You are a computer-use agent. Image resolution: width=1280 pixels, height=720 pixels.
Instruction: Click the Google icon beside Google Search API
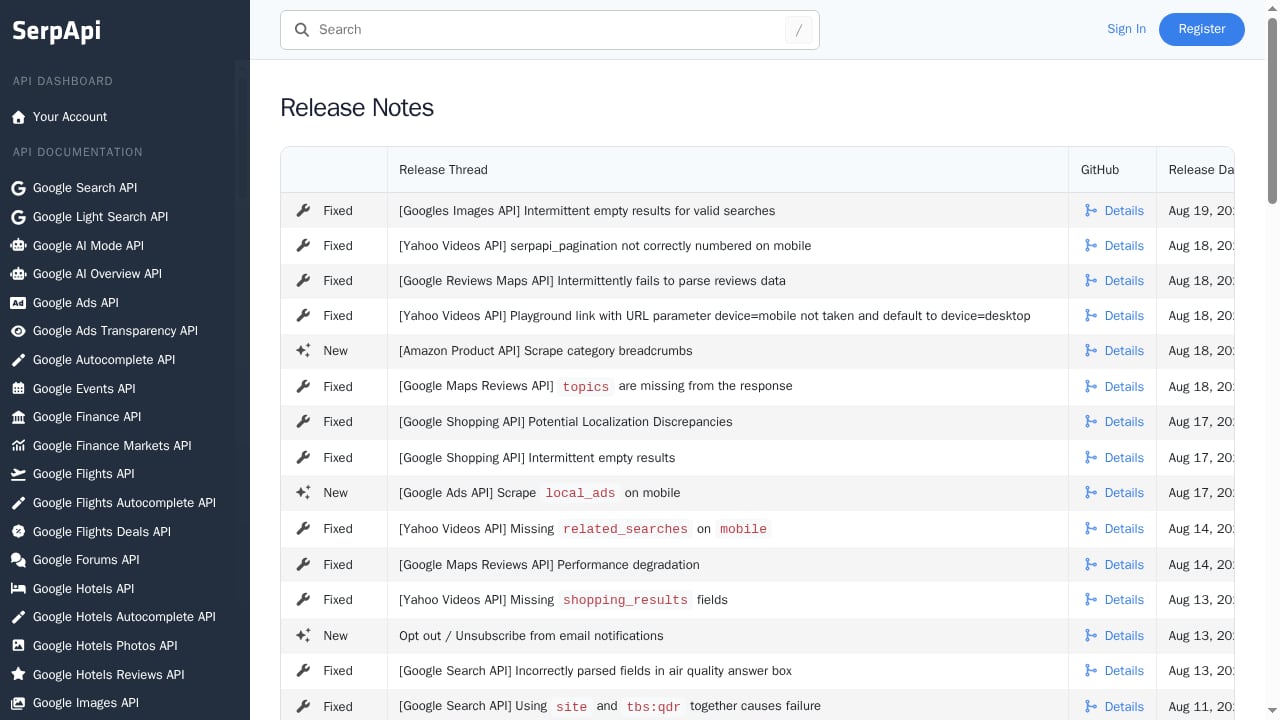click(18, 188)
